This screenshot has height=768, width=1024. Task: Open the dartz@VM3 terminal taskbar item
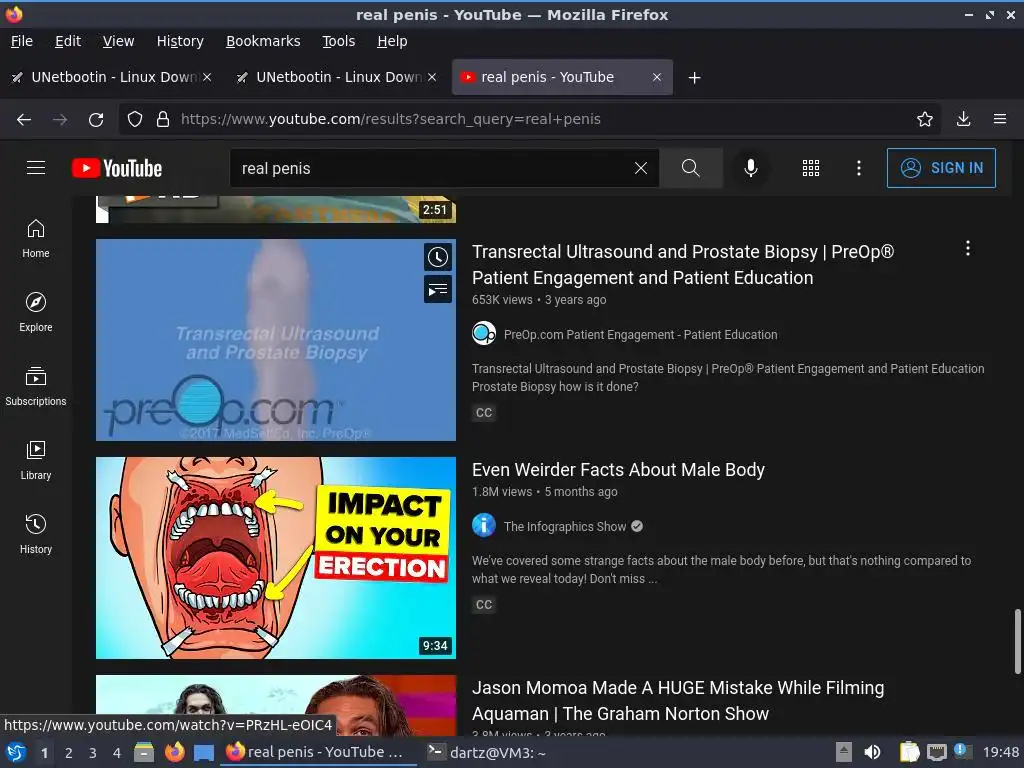click(x=487, y=752)
